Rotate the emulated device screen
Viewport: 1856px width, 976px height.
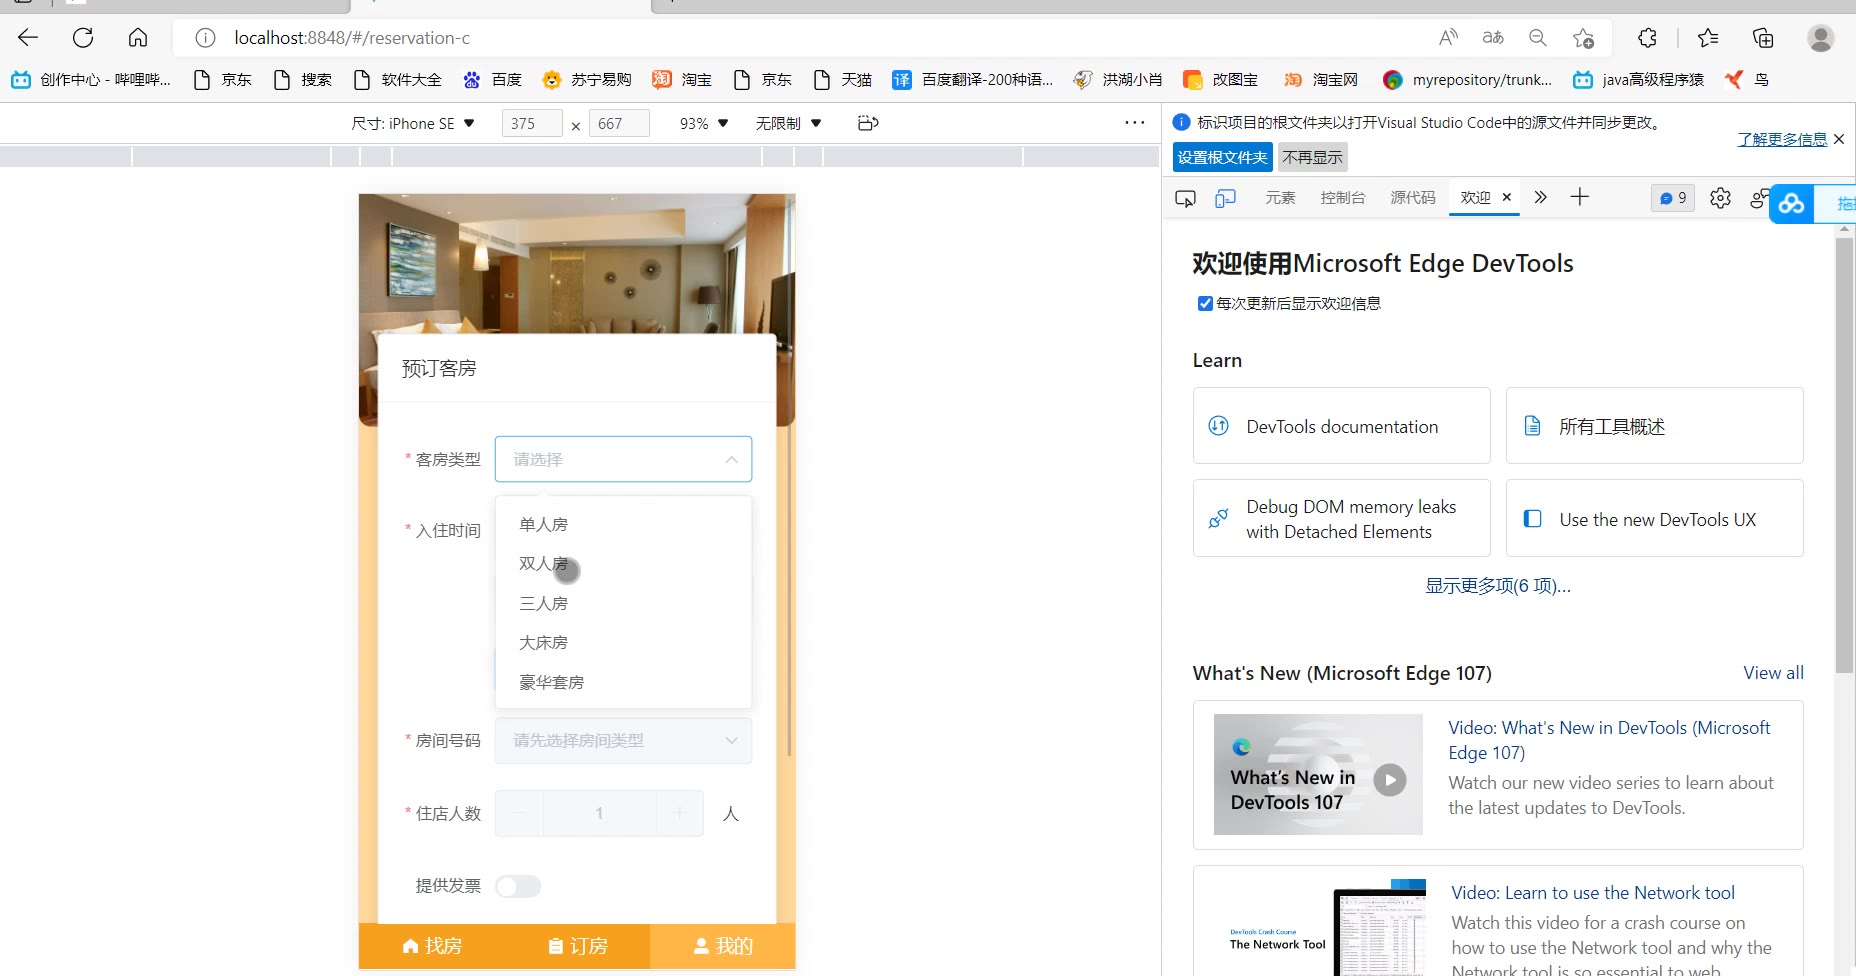pos(868,123)
